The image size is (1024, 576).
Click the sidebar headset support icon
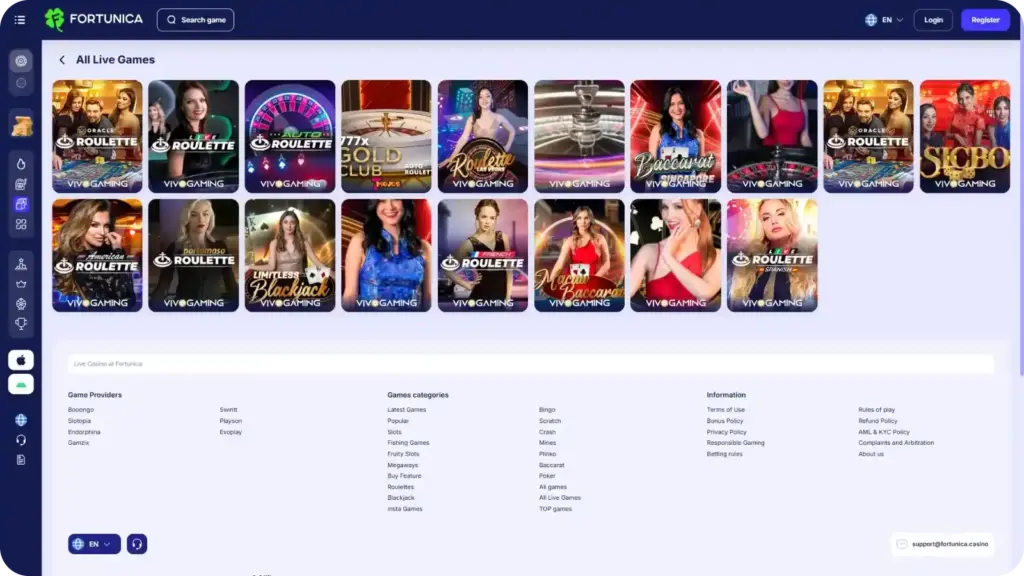click(21, 440)
